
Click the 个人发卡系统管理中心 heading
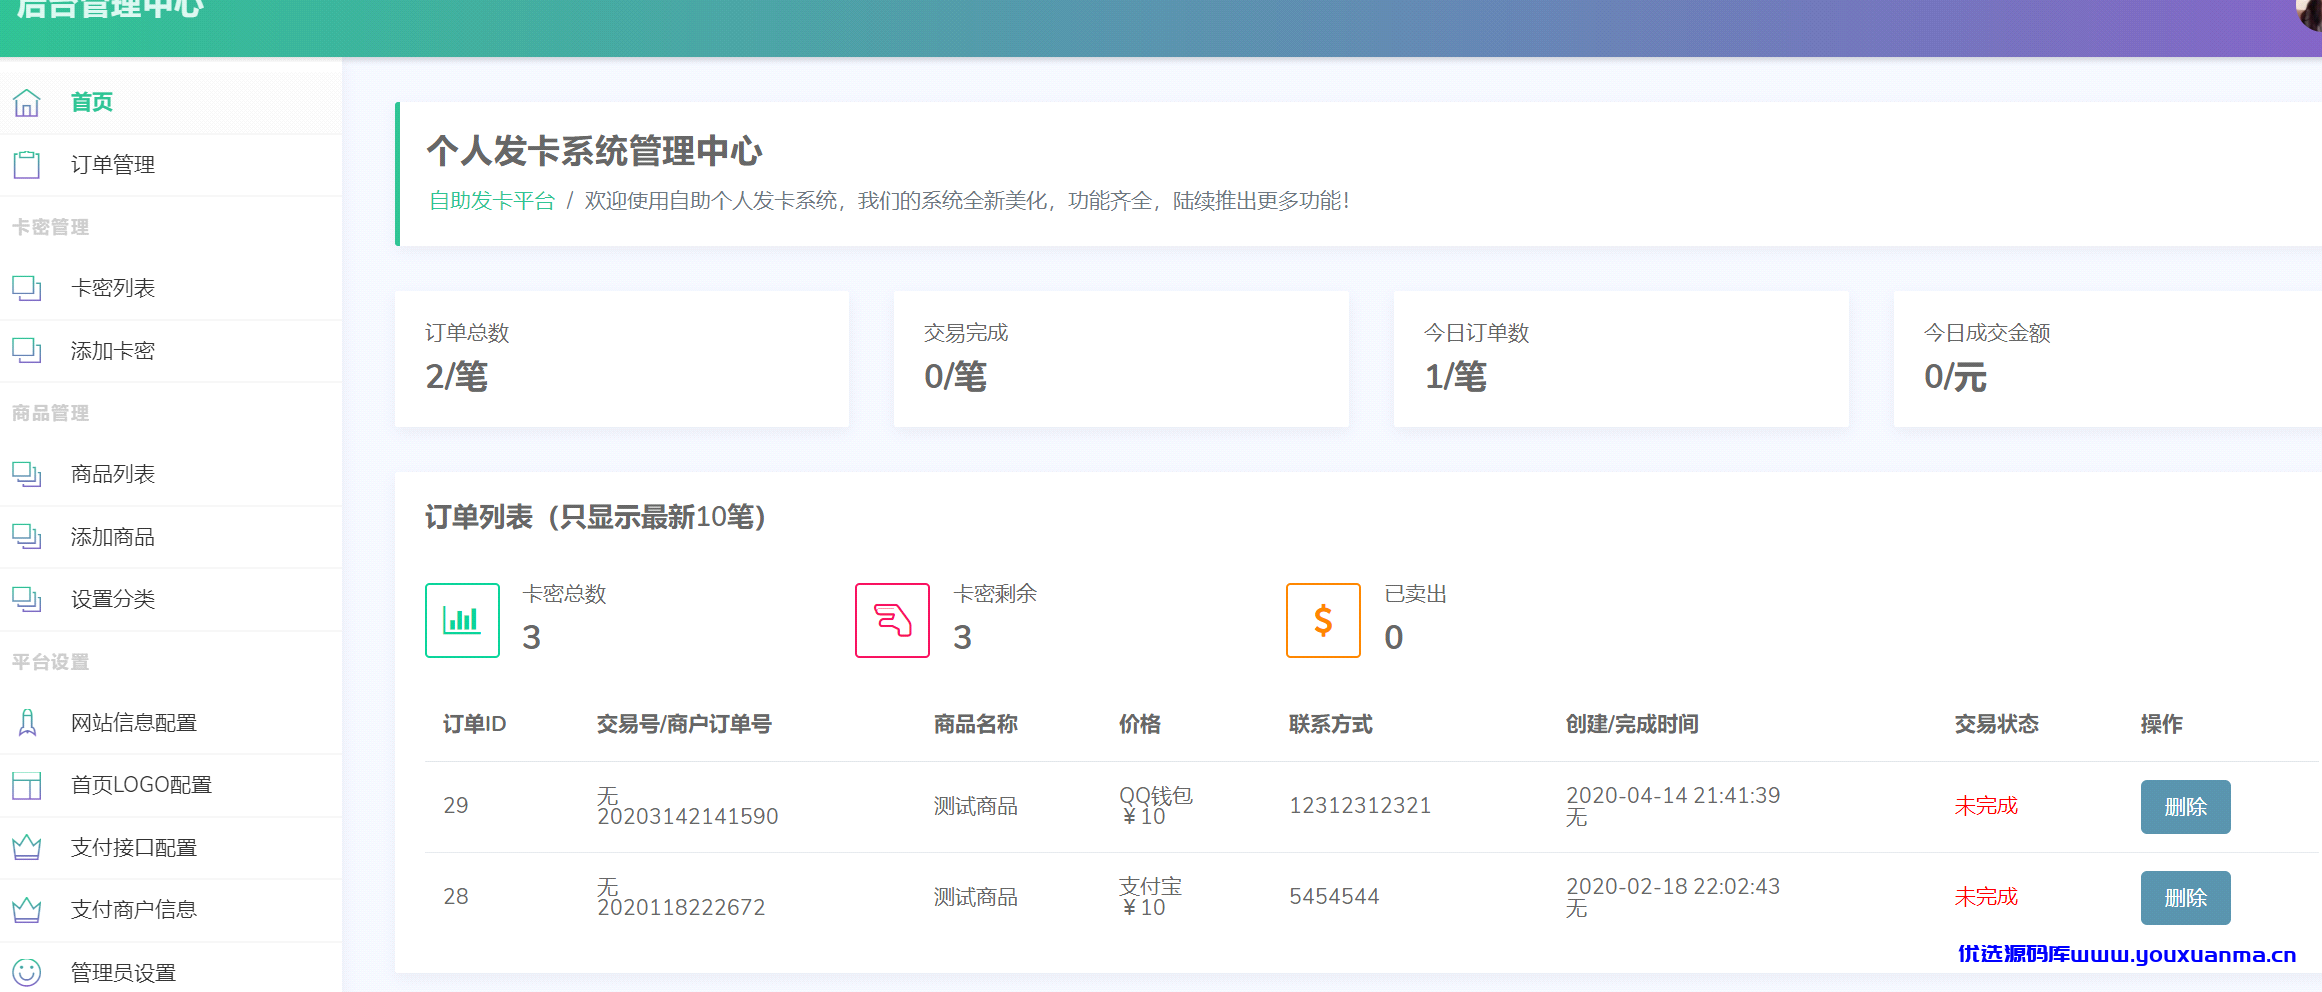tap(594, 151)
